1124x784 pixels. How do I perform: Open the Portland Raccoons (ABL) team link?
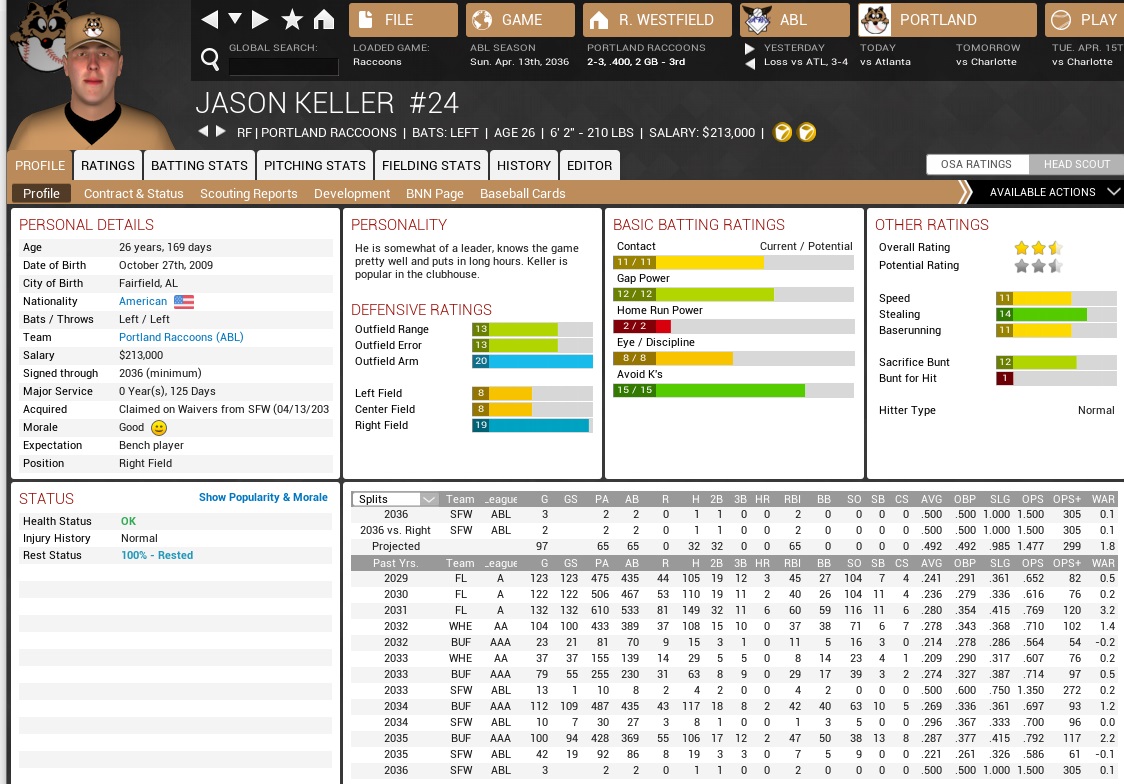coord(181,338)
